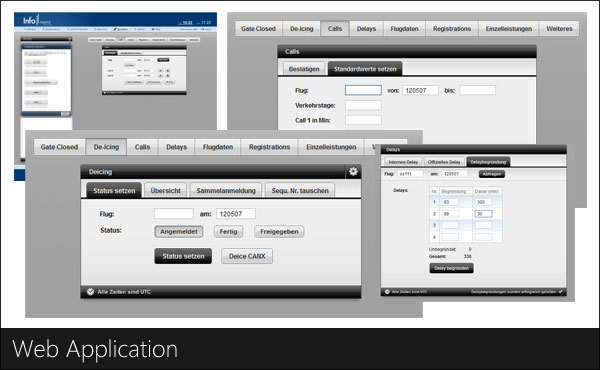The height and width of the screenshot is (370, 600).
Task: Open De-Icing tab in the Calls screenshot
Action: click(302, 29)
